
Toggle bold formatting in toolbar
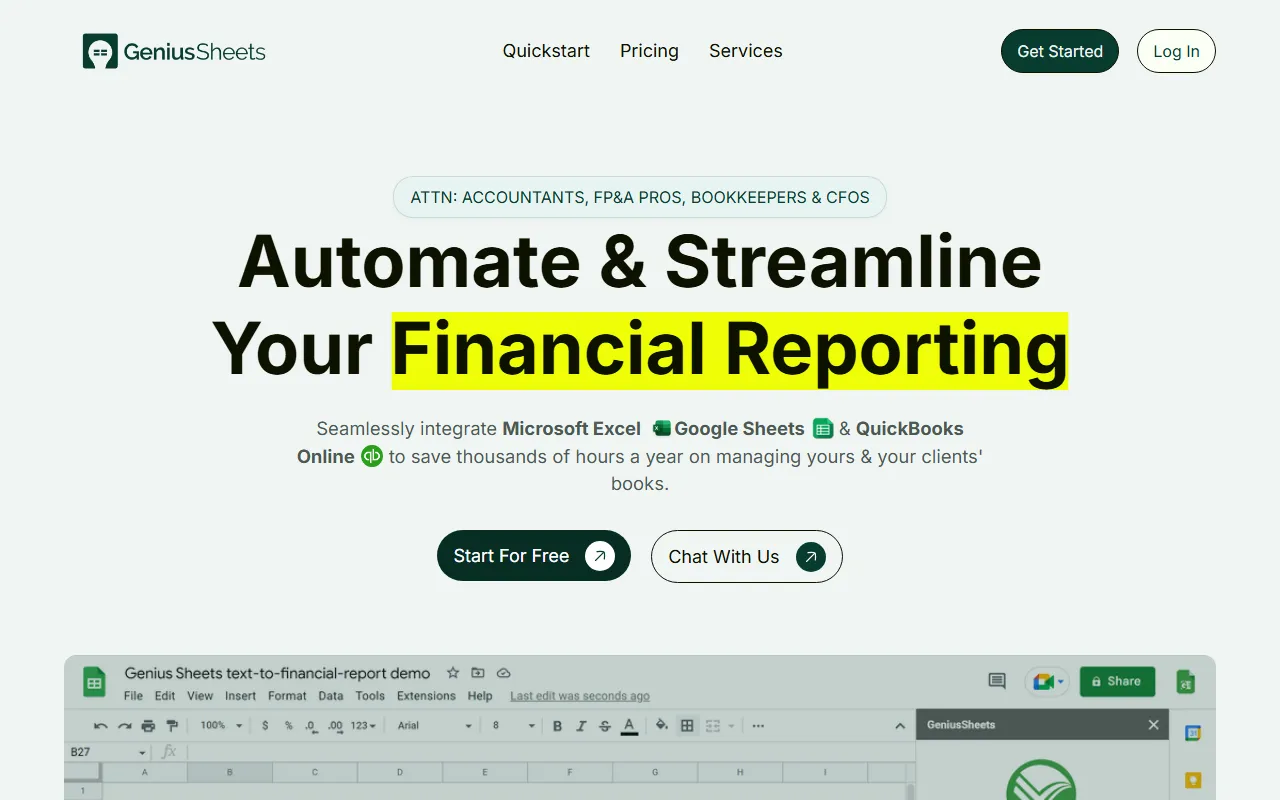tap(557, 726)
